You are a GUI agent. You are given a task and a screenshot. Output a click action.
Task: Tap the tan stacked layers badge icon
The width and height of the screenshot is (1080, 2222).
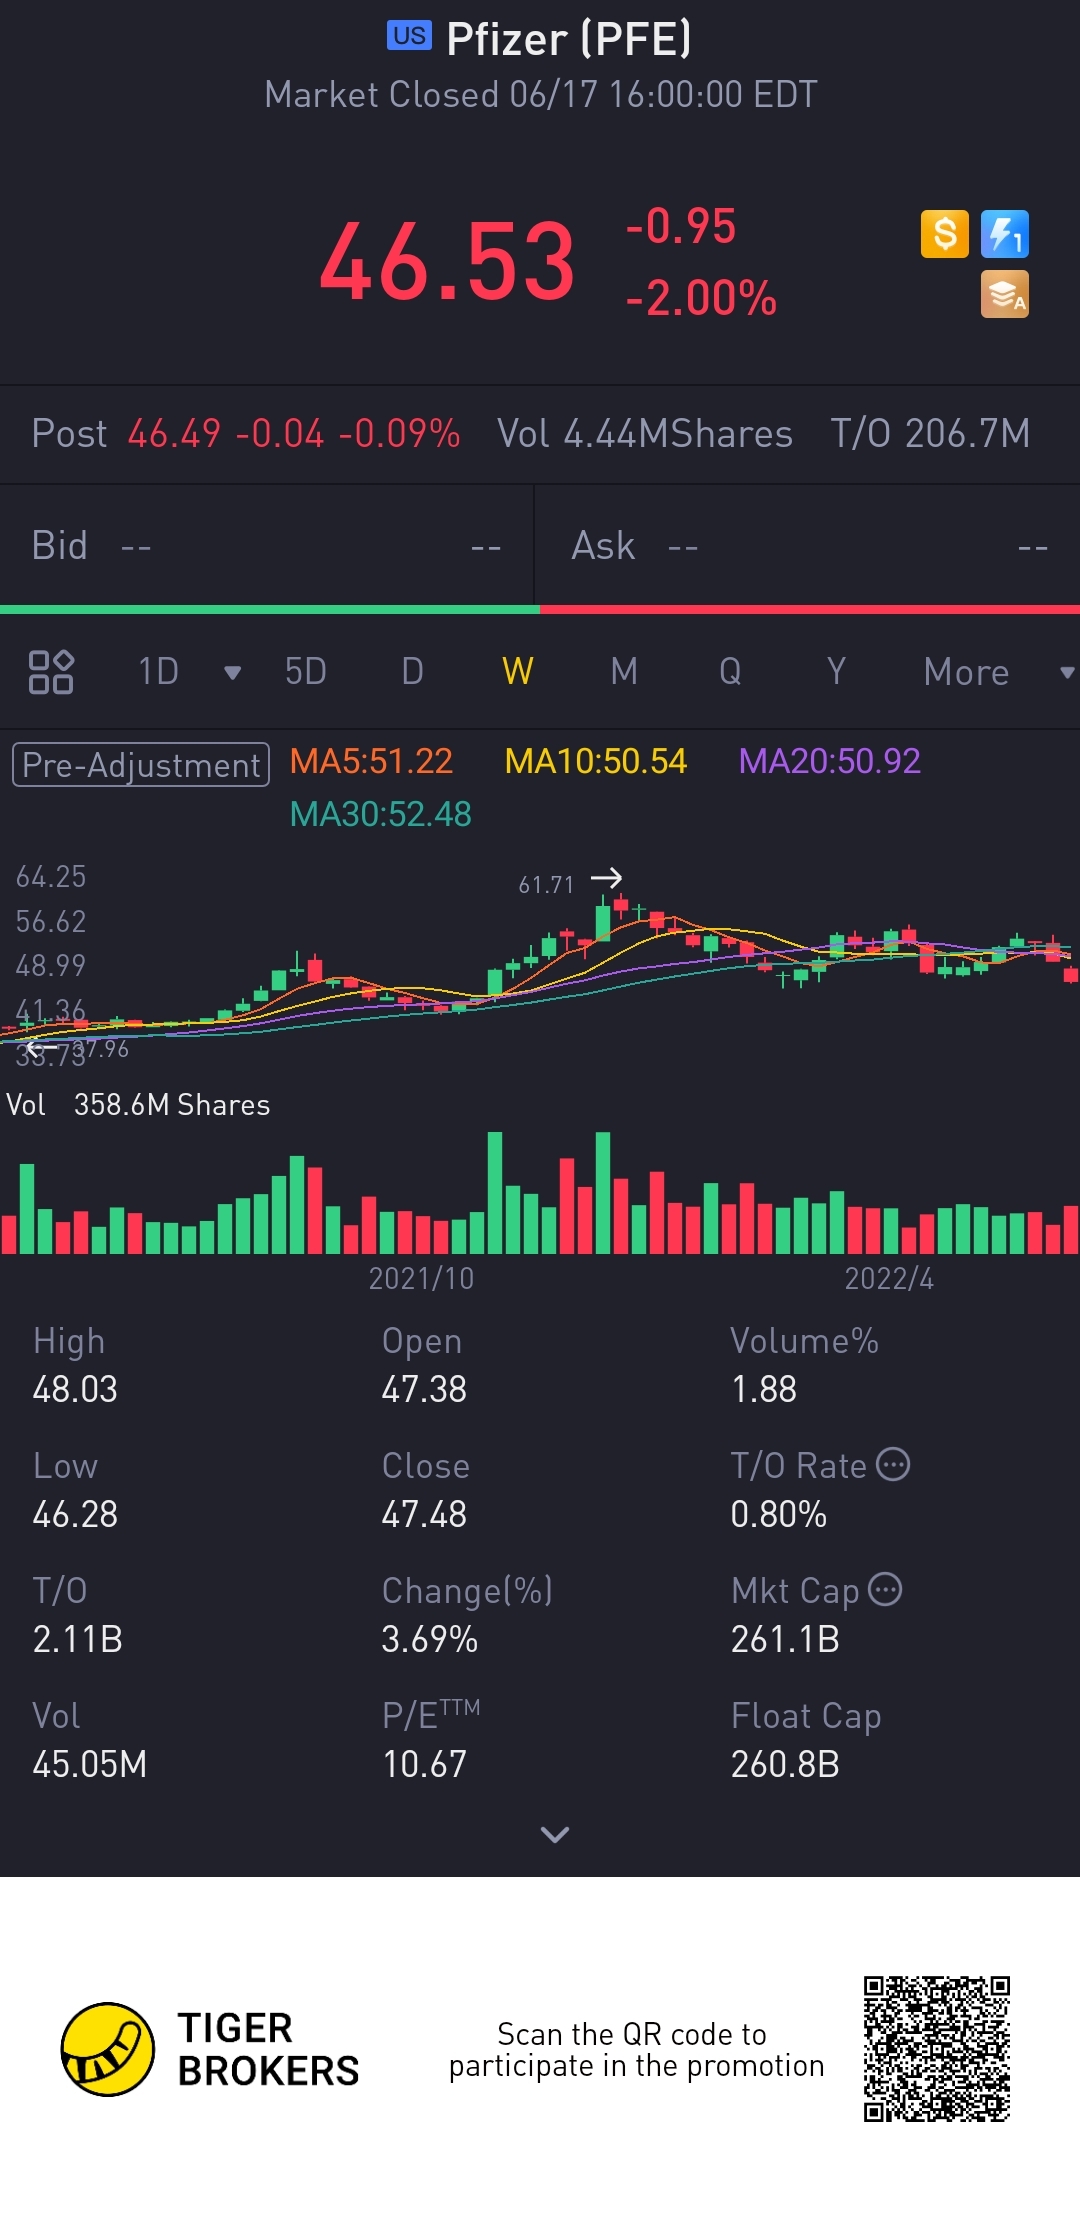pos(1004,295)
